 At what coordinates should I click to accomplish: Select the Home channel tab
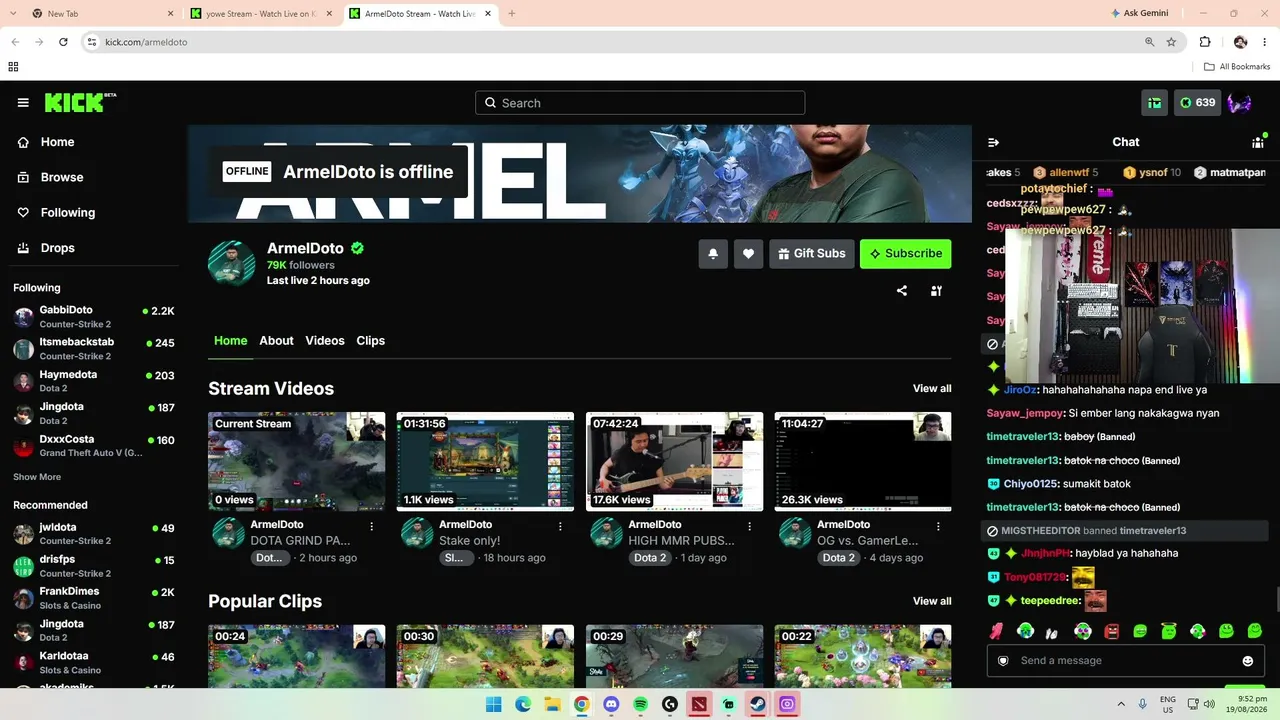[230, 341]
